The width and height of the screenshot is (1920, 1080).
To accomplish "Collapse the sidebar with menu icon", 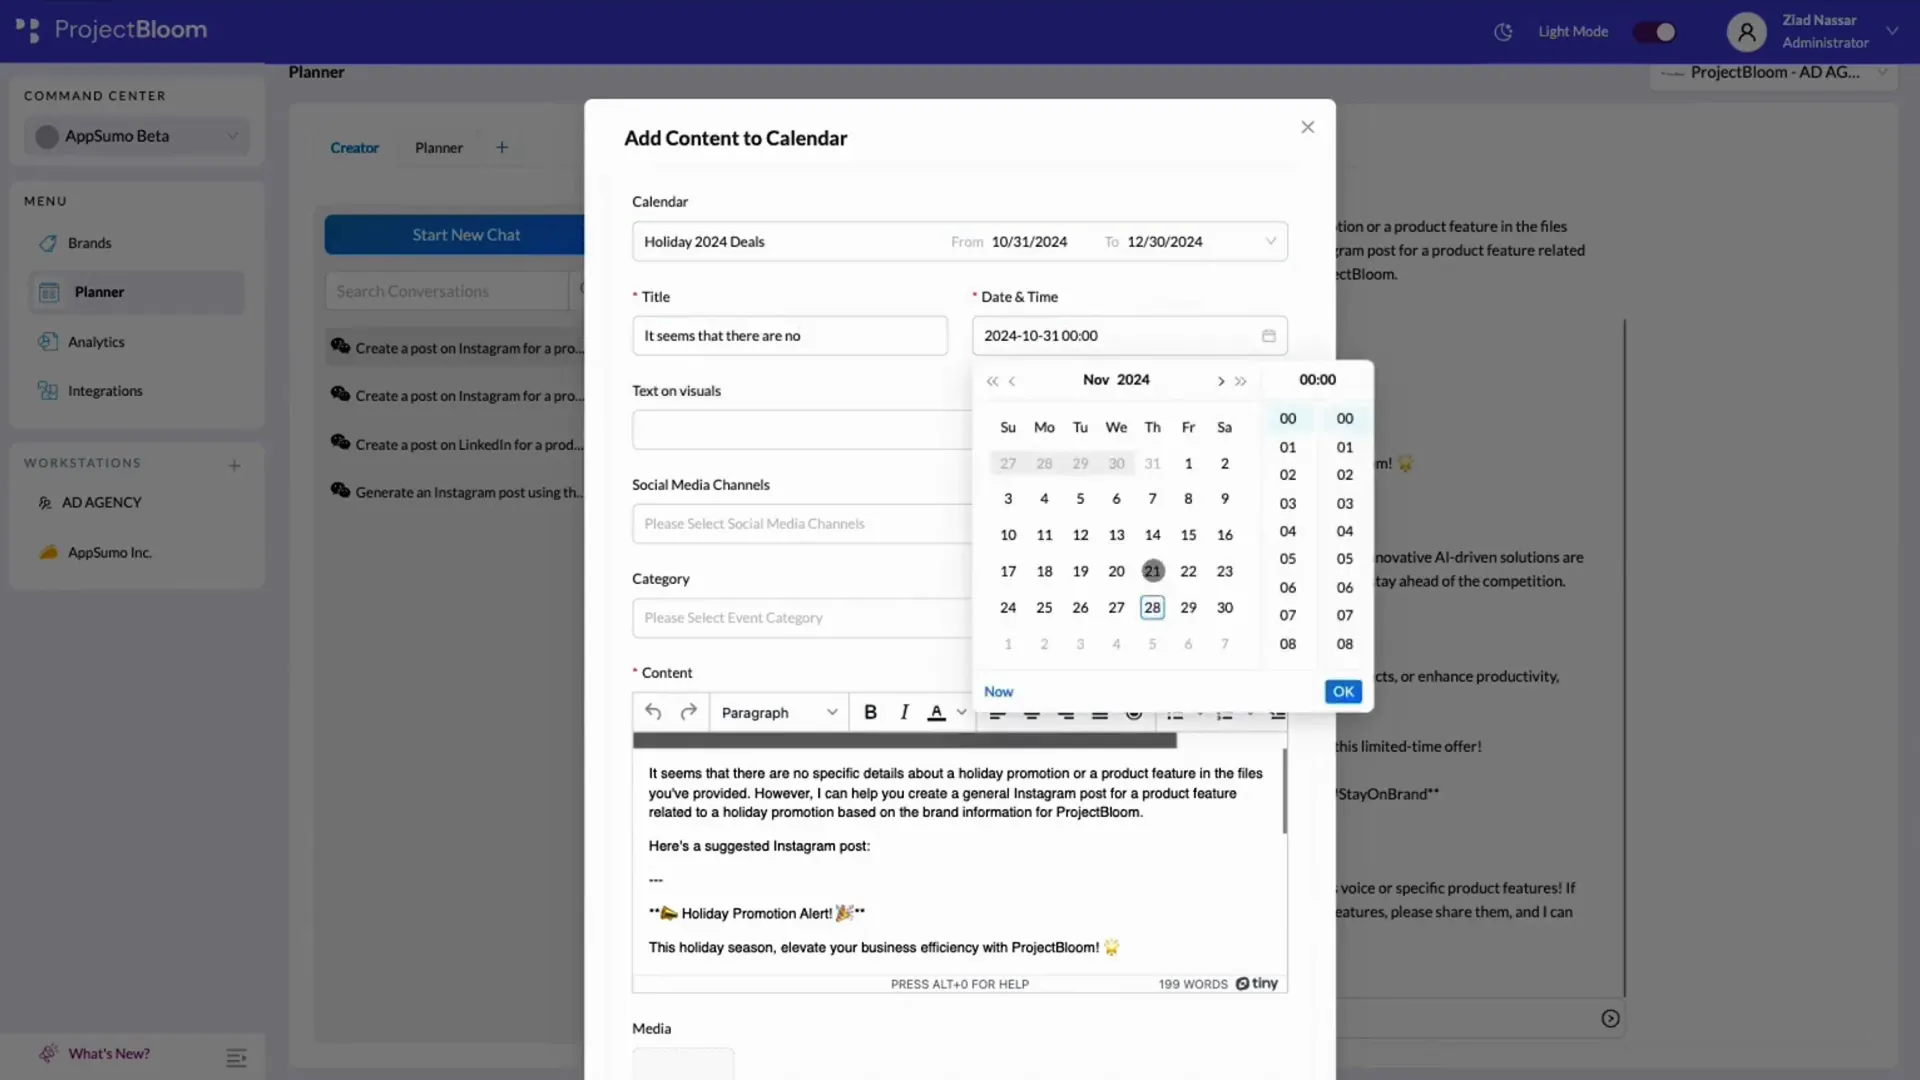I will [236, 1058].
